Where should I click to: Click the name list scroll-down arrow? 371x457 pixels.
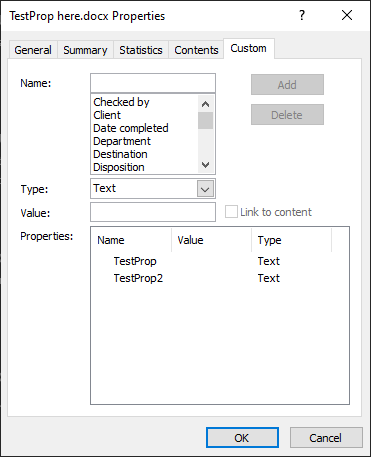click(x=206, y=164)
